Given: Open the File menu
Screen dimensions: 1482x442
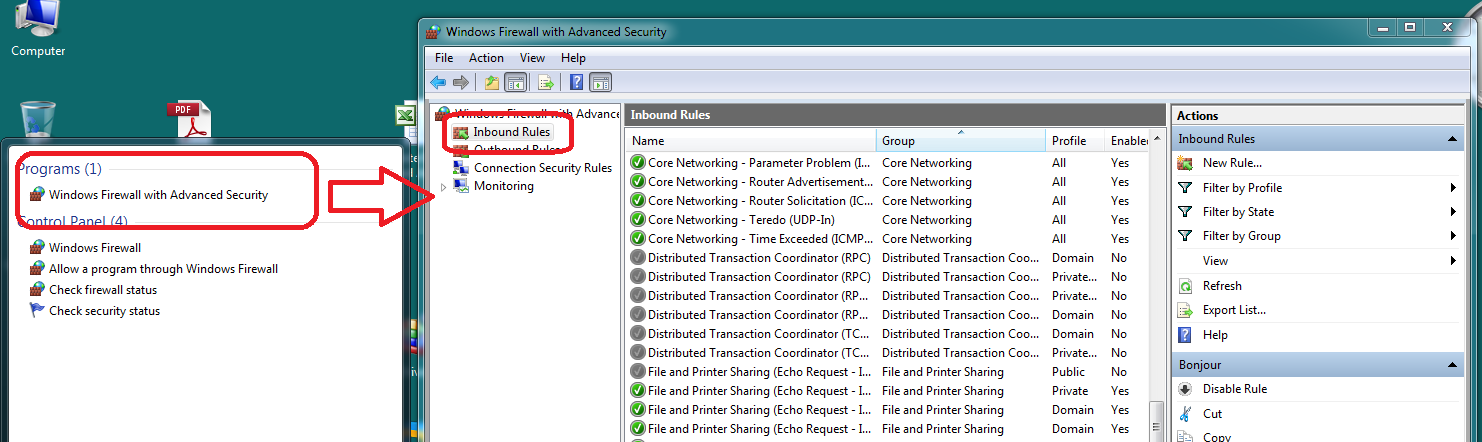Looking at the screenshot, I should tap(444, 58).
